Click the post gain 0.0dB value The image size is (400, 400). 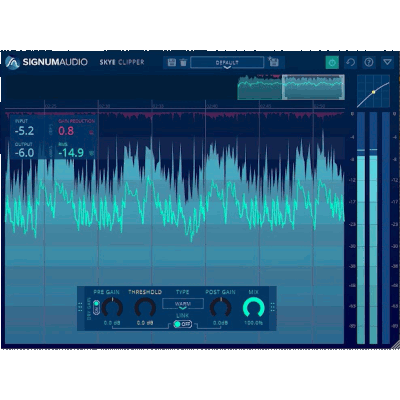(x=220, y=323)
